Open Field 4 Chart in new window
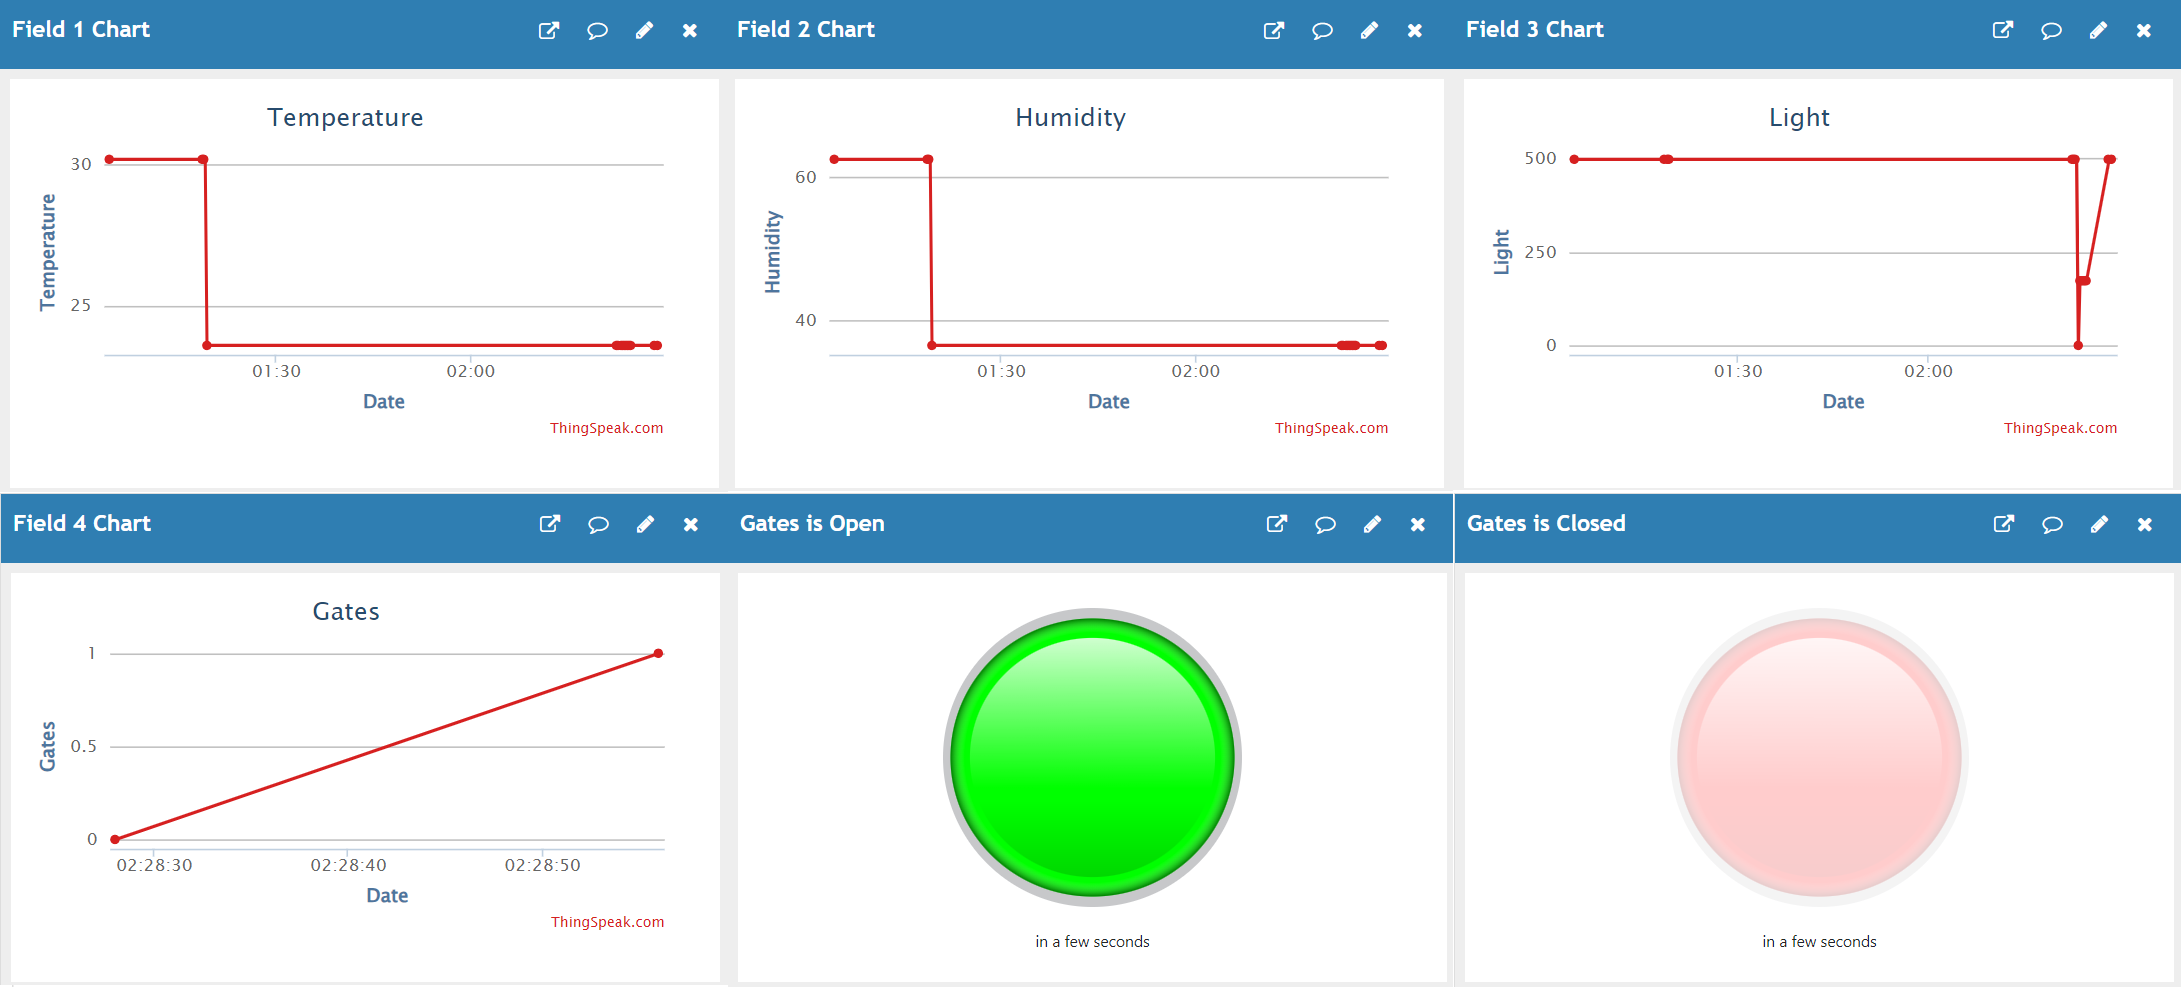2181x987 pixels. click(x=550, y=524)
